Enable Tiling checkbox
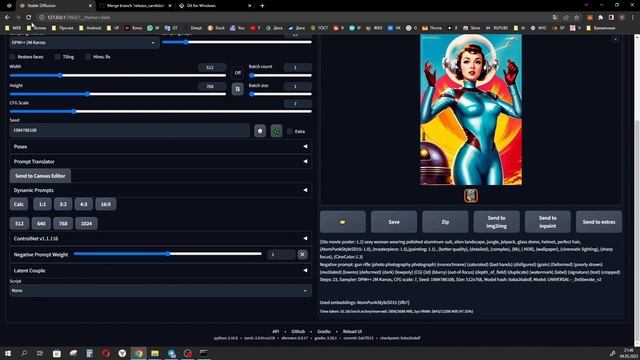The width and height of the screenshot is (640, 360). click(58, 57)
